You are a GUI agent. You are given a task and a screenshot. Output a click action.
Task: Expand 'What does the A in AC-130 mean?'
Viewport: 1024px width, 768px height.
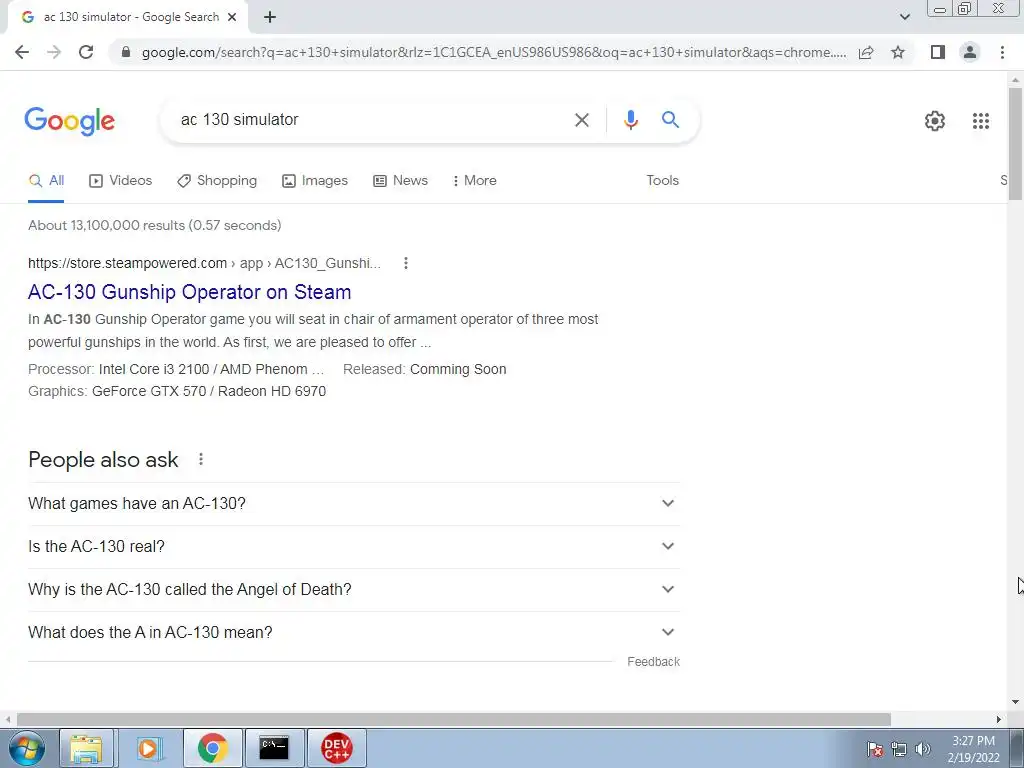click(354, 633)
